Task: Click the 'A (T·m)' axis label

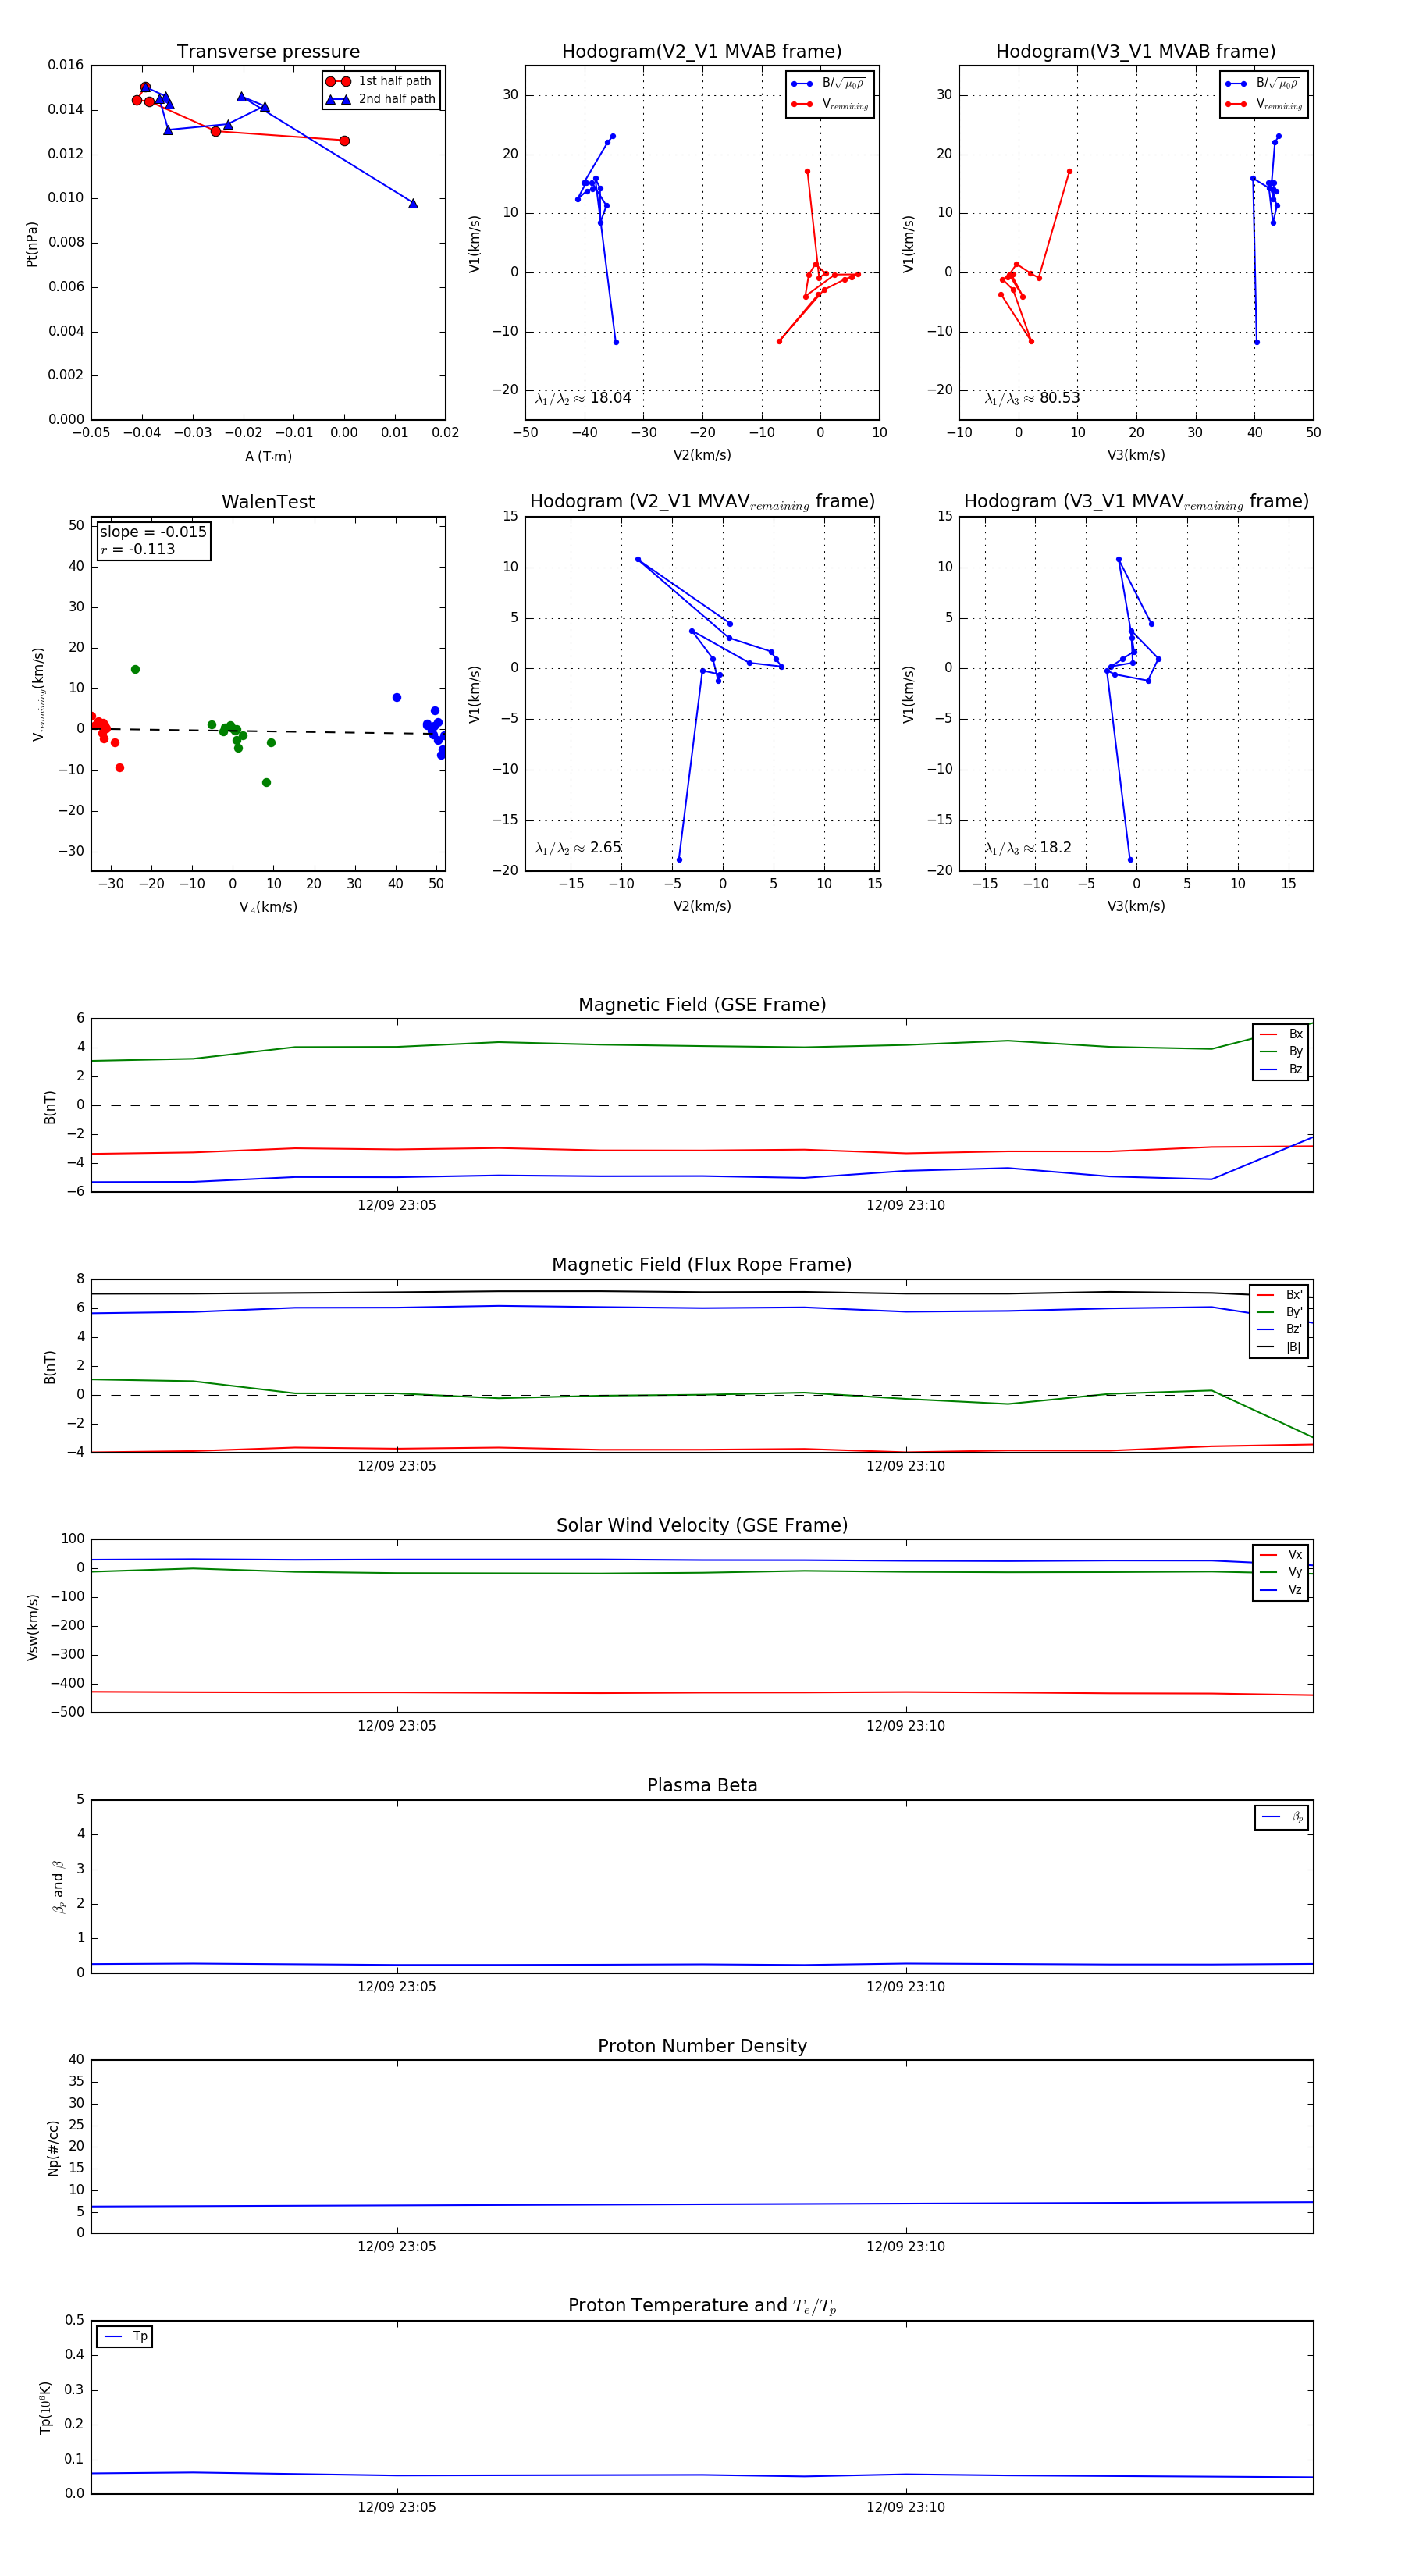Action: 268,456
